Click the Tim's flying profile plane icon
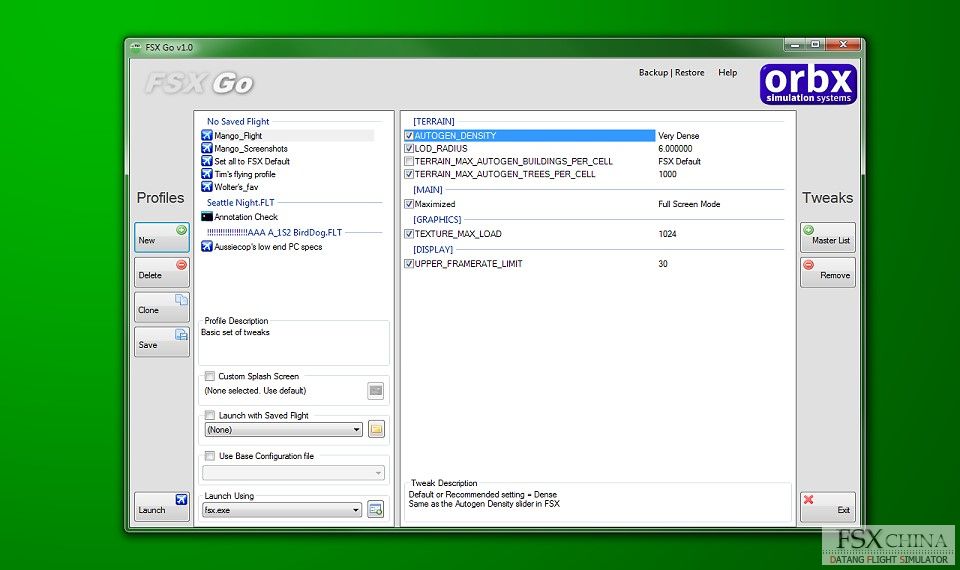 (x=207, y=174)
